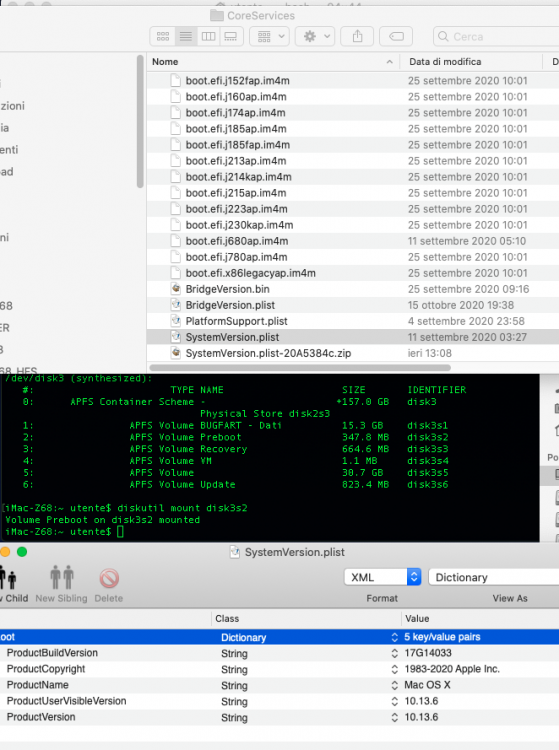Select the ProductBuildVersion row
This screenshot has height=750, width=559.
(x=279, y=653)
